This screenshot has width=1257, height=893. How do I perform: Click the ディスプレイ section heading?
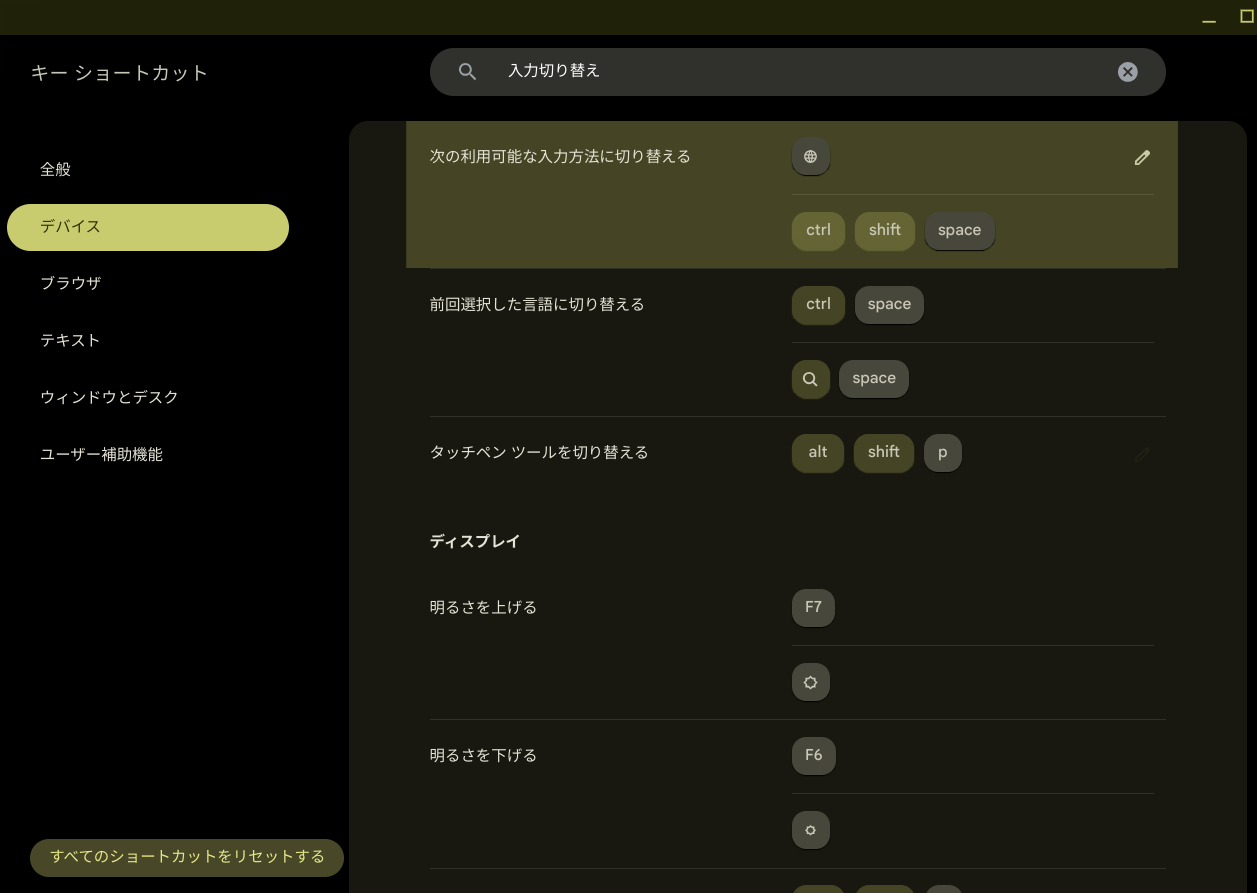point(475,541)
